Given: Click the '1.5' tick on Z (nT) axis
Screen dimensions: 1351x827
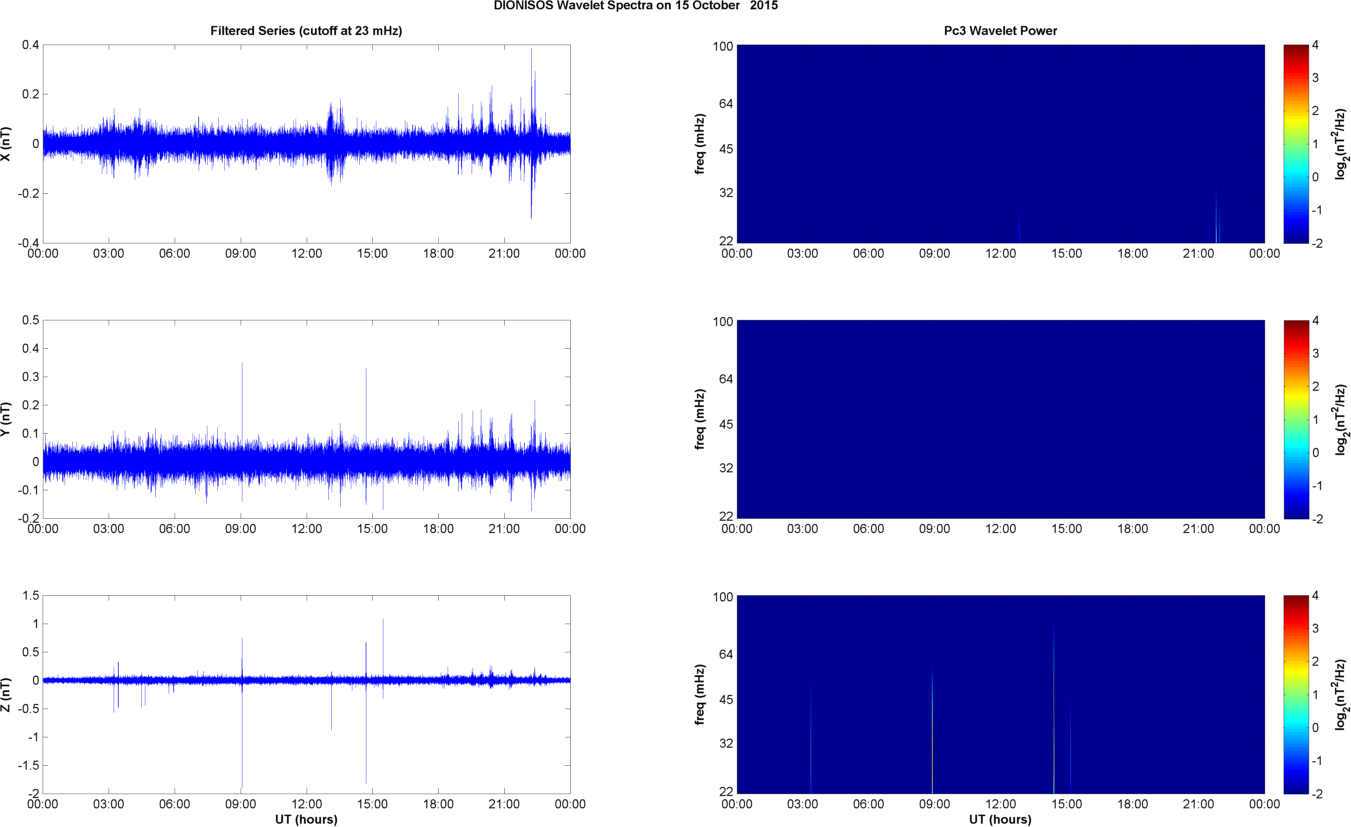Looking at the screenshot, I should pos(29,596).
